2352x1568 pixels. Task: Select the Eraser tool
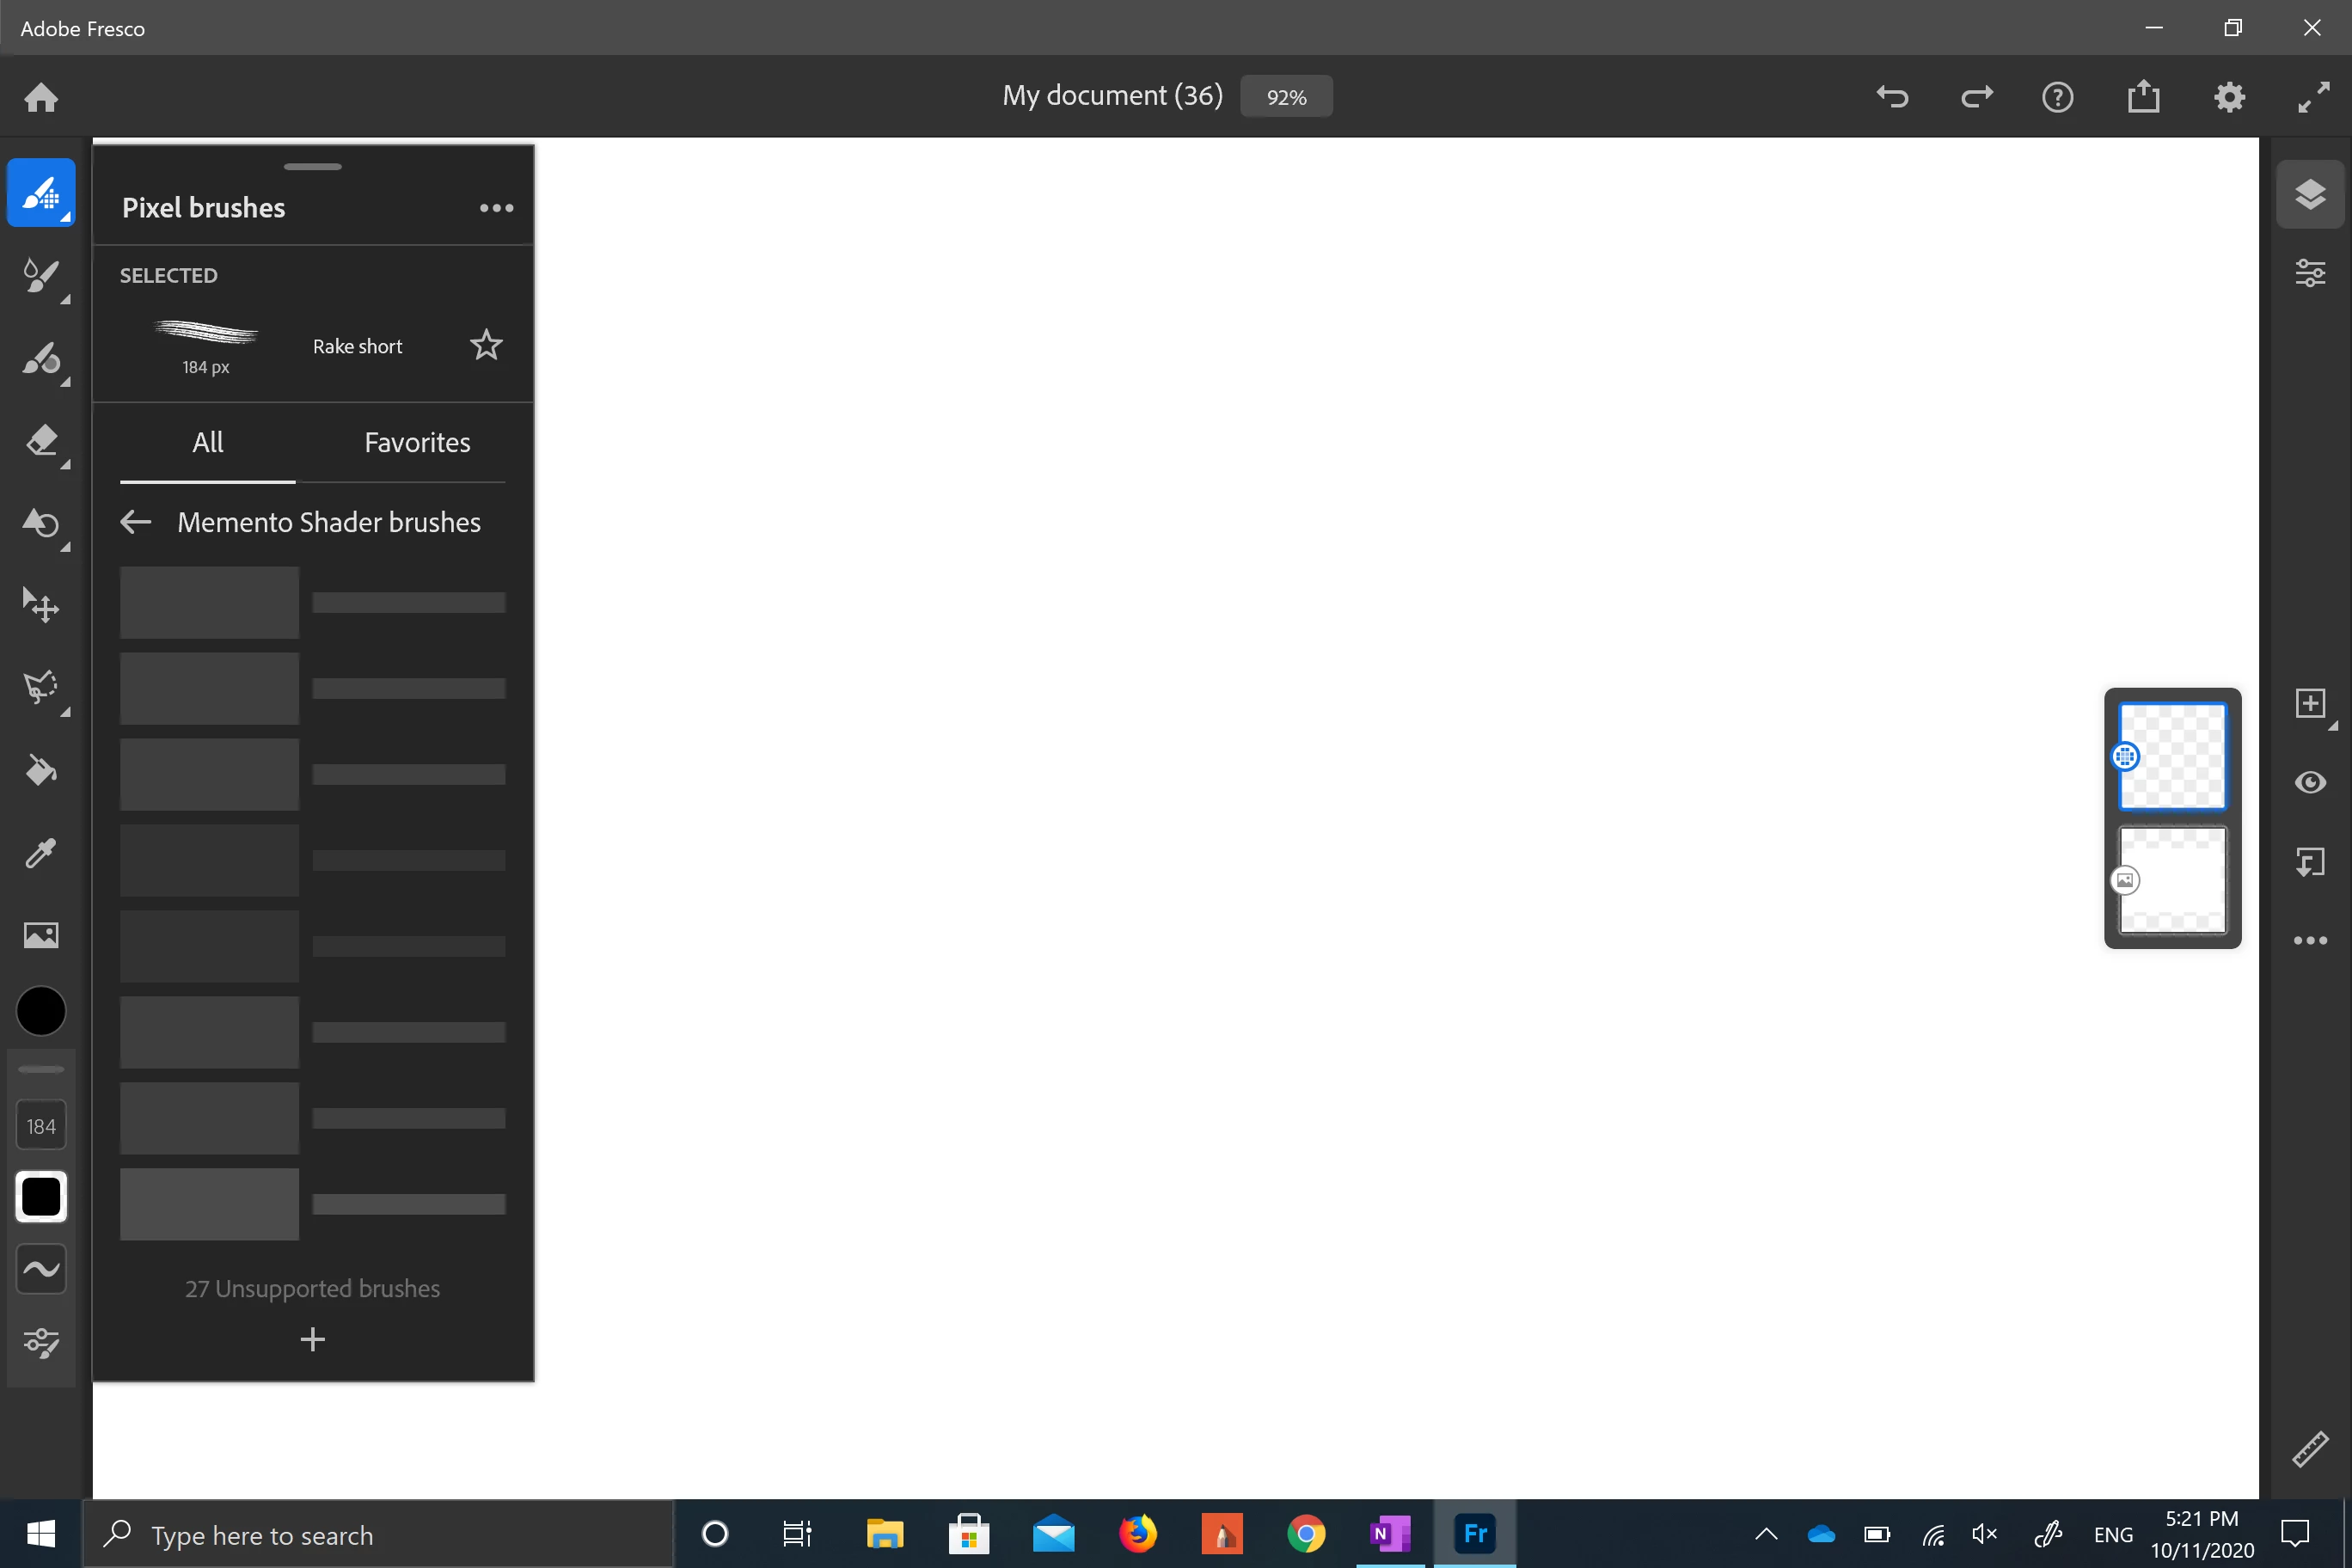(41, 441)
